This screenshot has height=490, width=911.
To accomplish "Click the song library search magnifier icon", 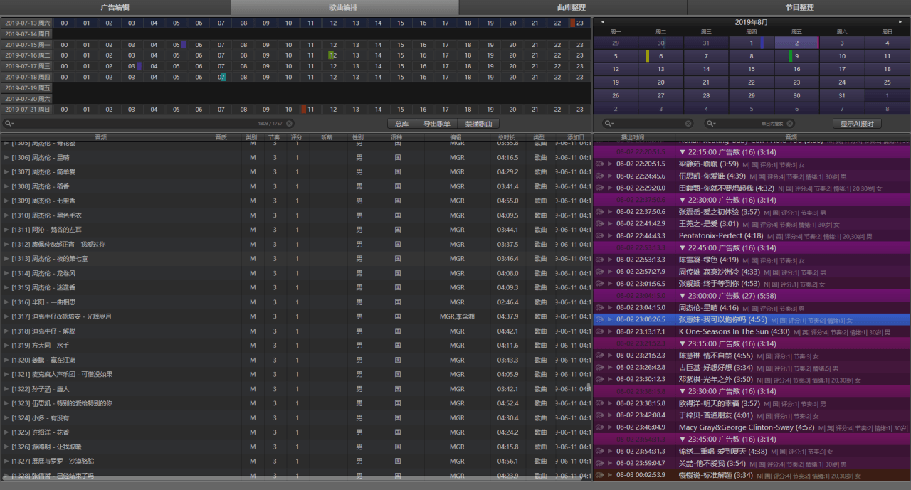I will pos(10,124).
